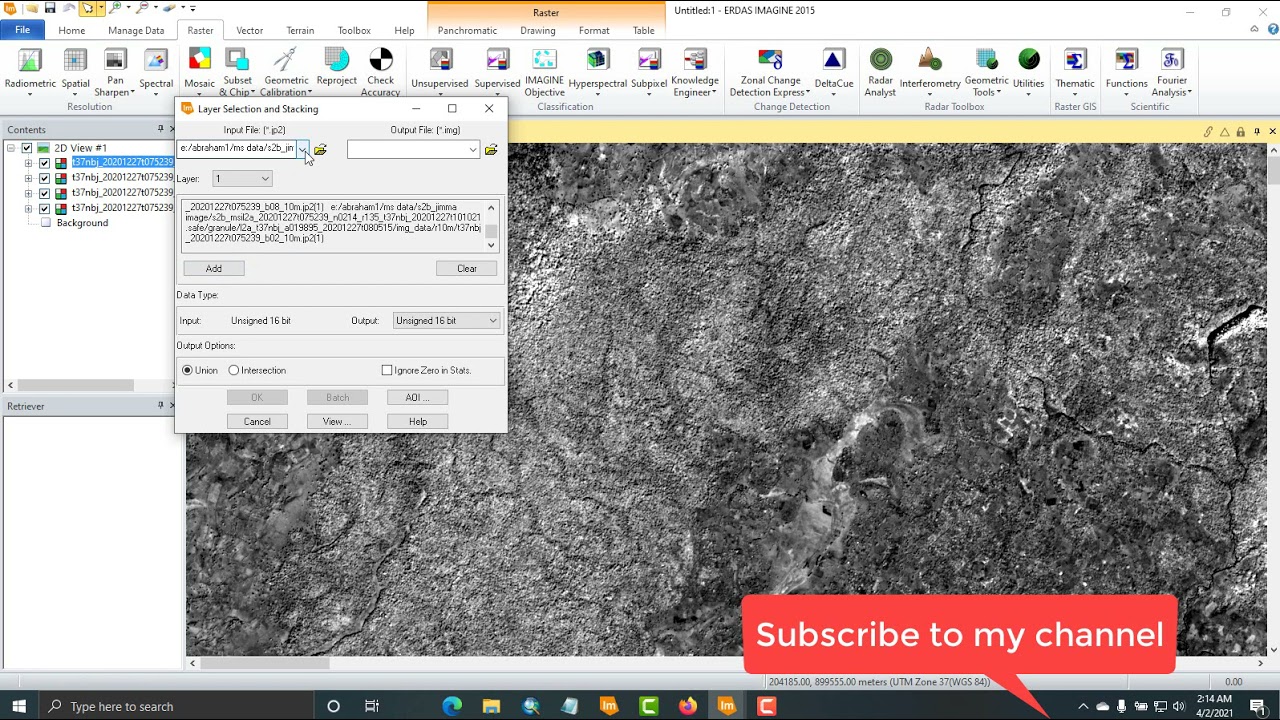Screen dimensions: 1280x720
Task: Open Radar Analyst
Action: point(880,72)
